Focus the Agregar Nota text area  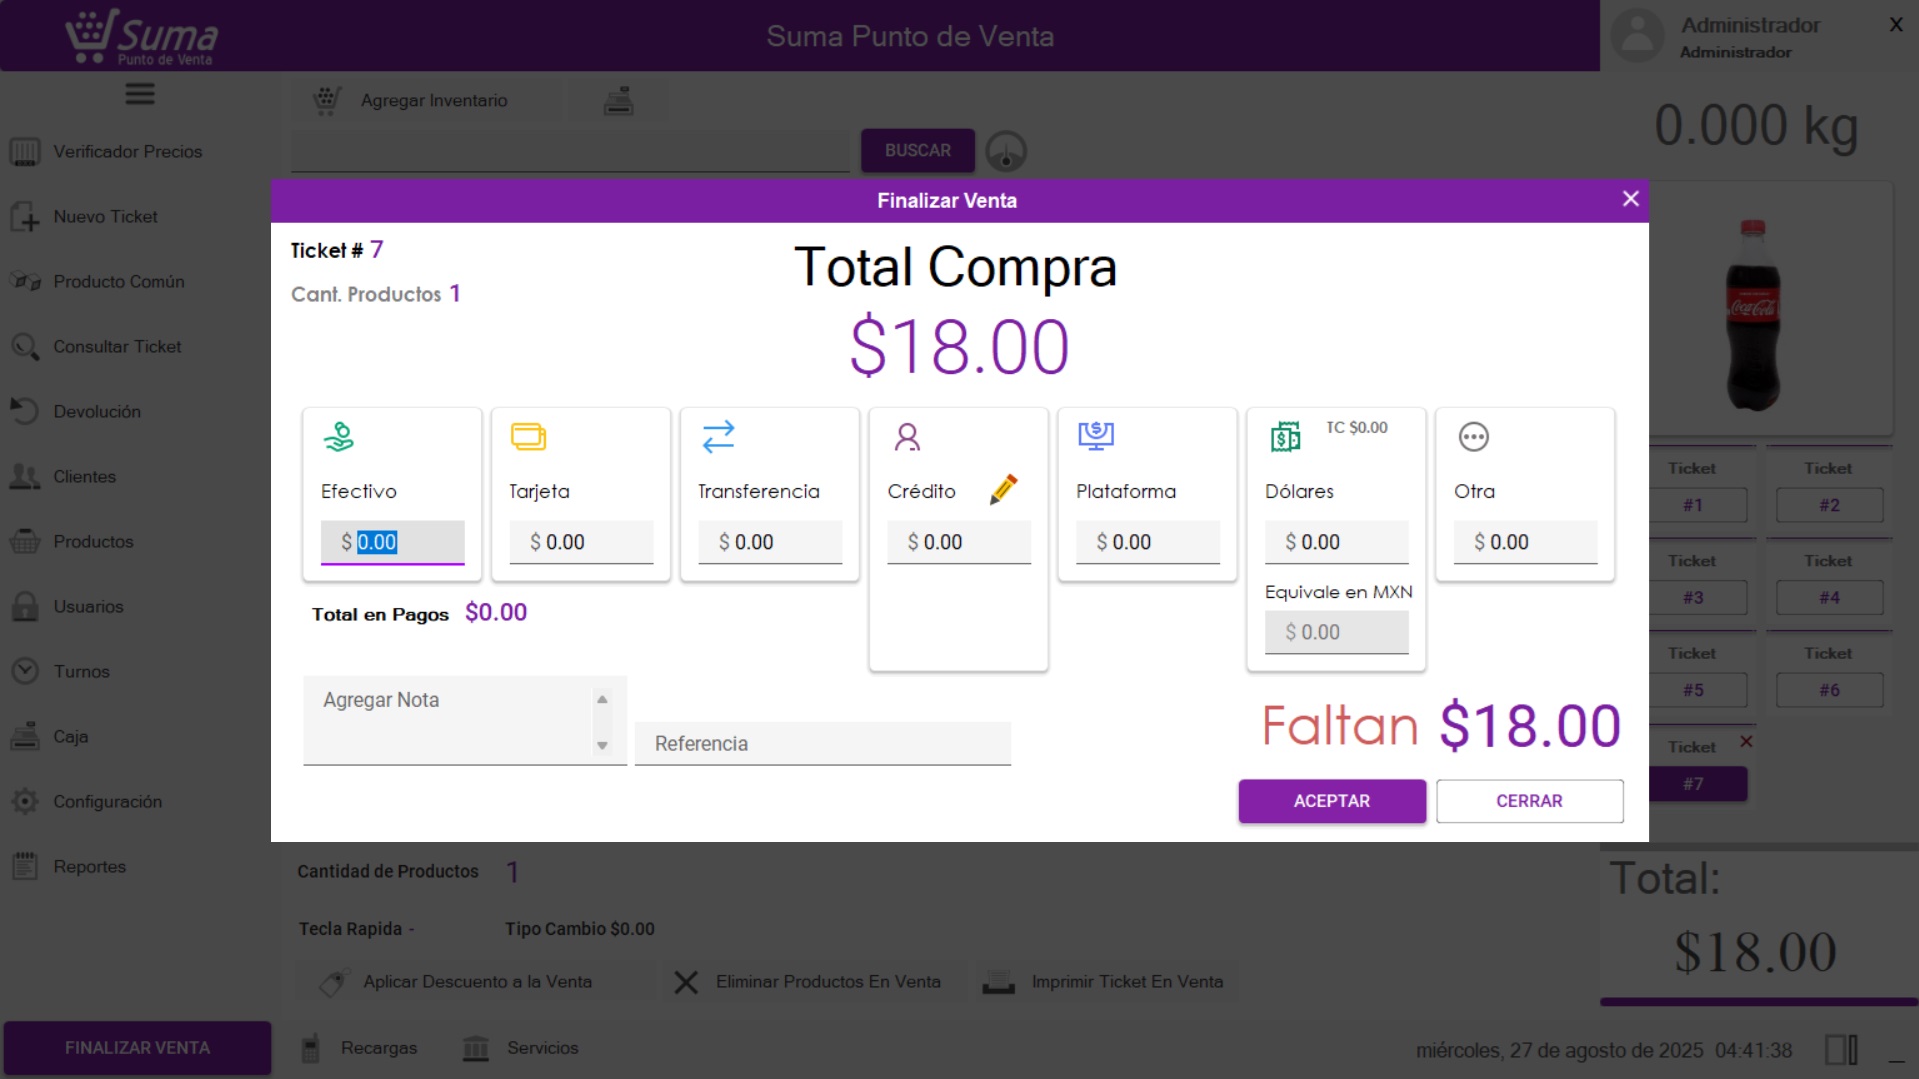pyautogui.click(x=452, y=720)
